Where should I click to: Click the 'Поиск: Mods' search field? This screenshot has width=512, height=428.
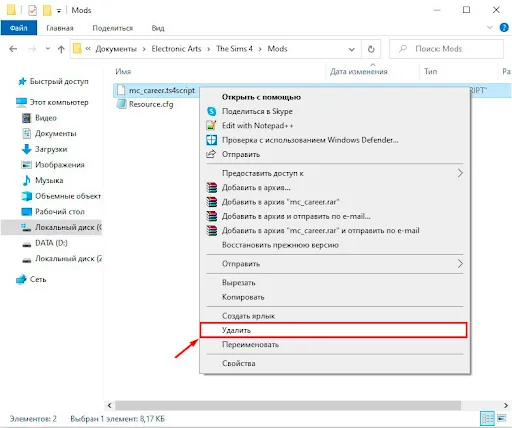tap(446, 49)
